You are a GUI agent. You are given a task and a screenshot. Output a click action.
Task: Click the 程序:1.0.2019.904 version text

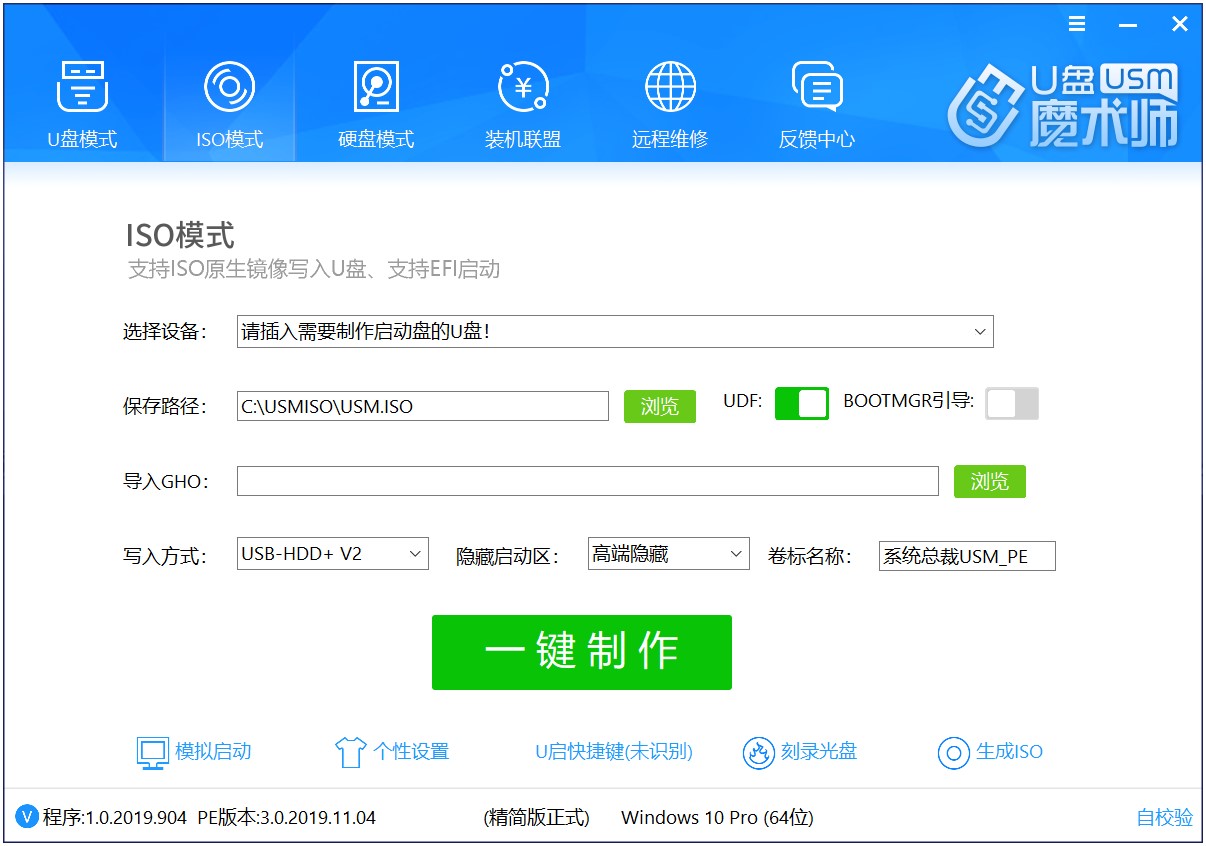click(x=115, y=817)
